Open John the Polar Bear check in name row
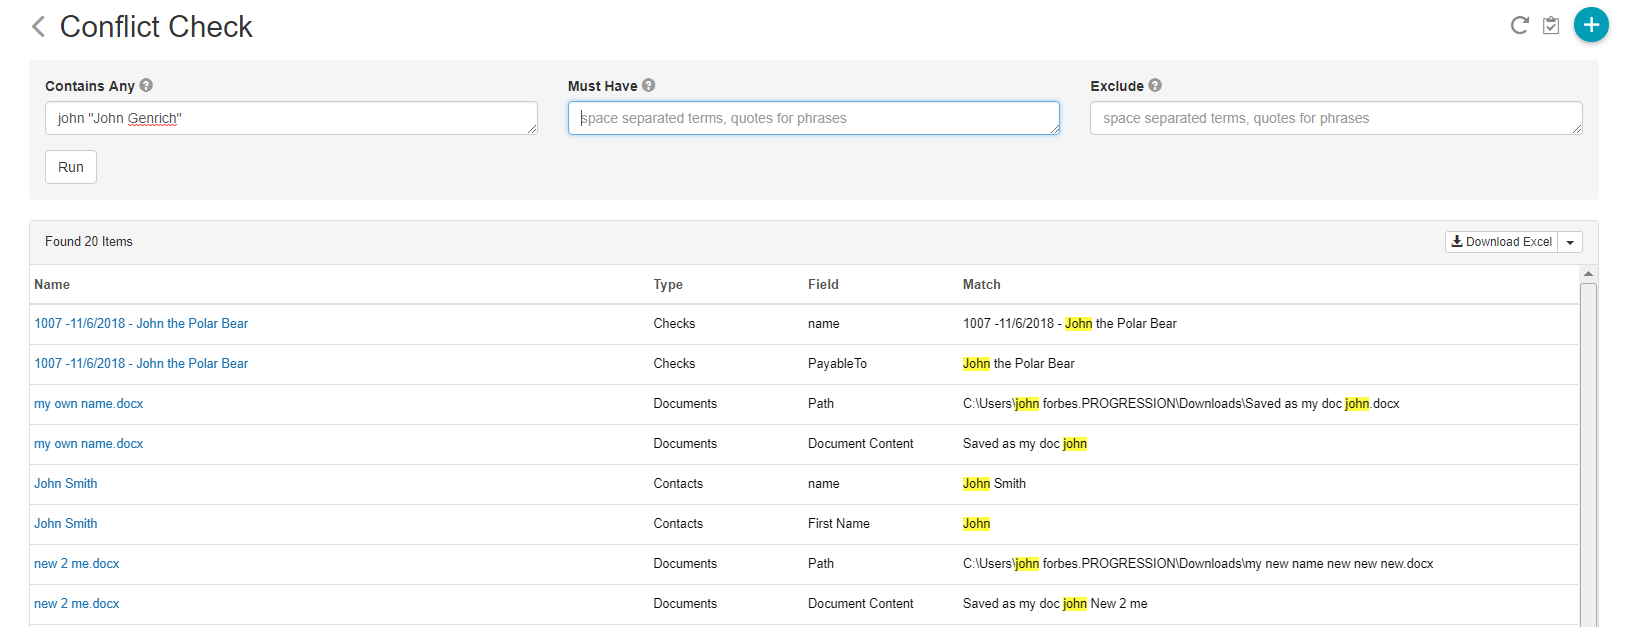This screenshot has height=627, width=1625. pos(141,324)
